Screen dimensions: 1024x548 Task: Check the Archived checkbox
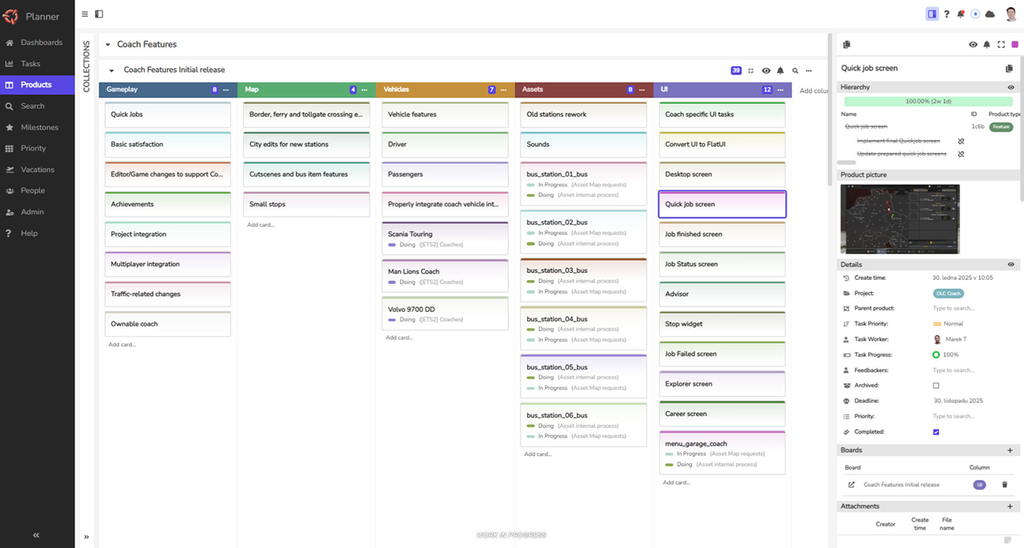pos(936,385)
